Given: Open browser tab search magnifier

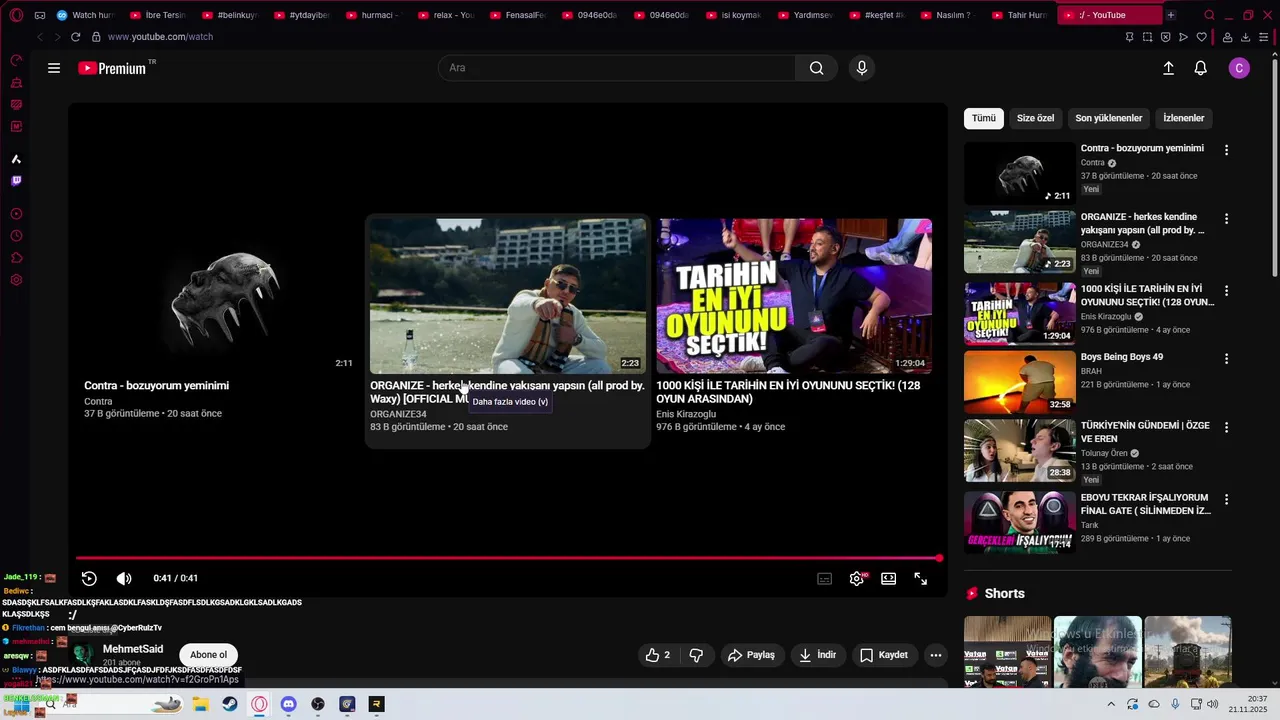Looking at the screenshot, I should pos(1210,15).
